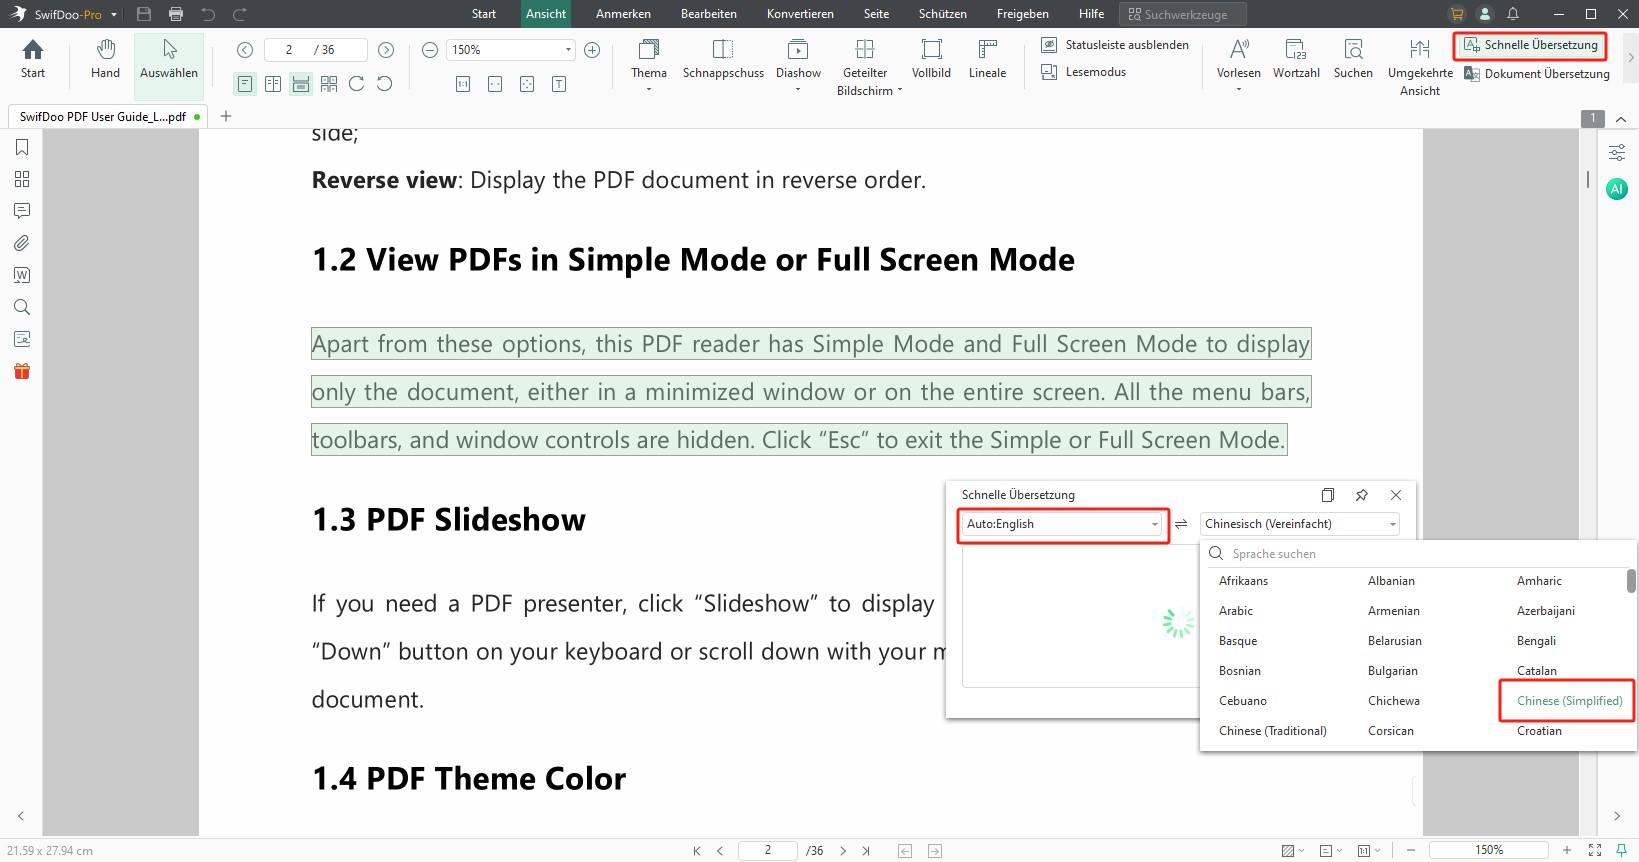Select Chinese (Simplified) language
The width and height of the screenshot is (1639, 862).
click(x=1569, y=701)
